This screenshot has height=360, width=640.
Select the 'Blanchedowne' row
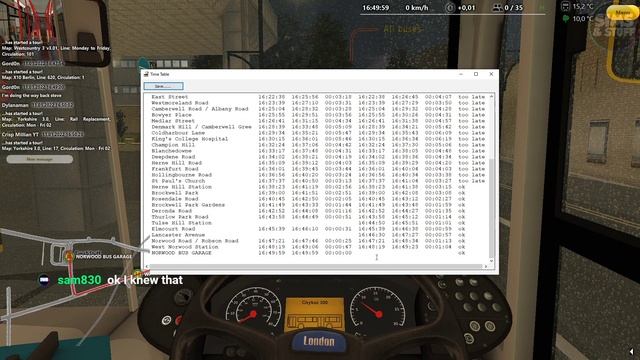coord(318,151)
